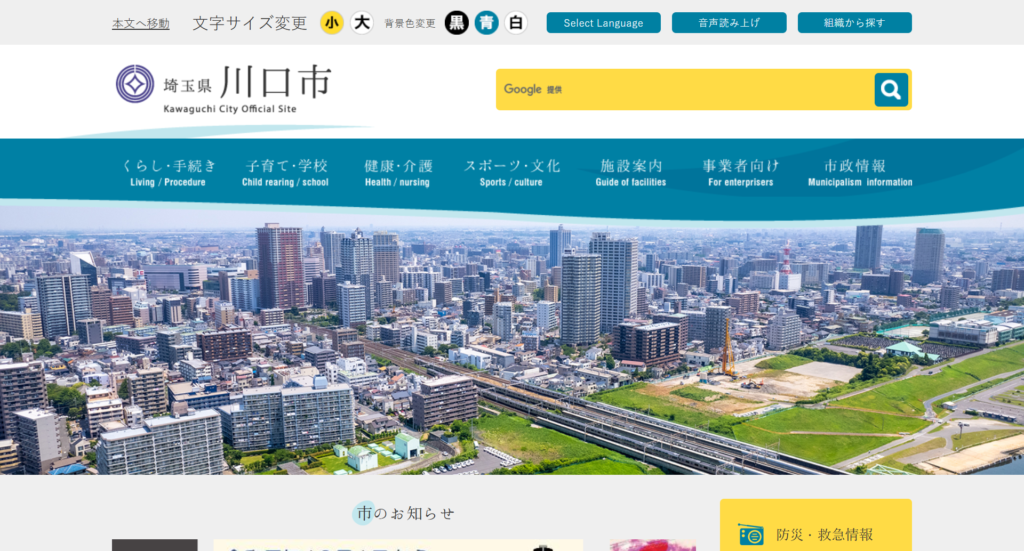Screen dimensions: 1024x551
Task: Follow the 本文へ移動 skip link
Action: tap(141, 23)
